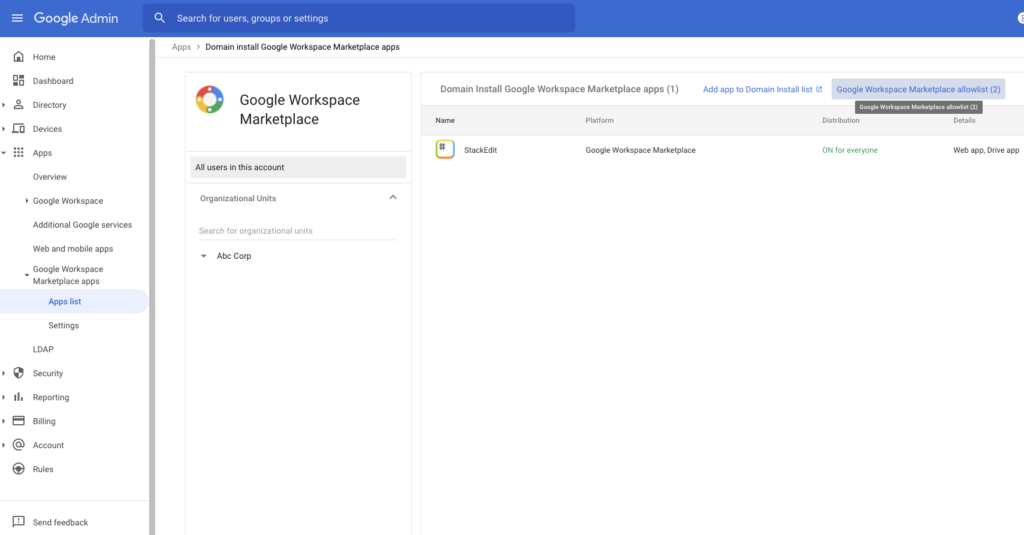Click the Reporting bar chart icon
Screen dimensions: 1024x535
coord(18,397)
